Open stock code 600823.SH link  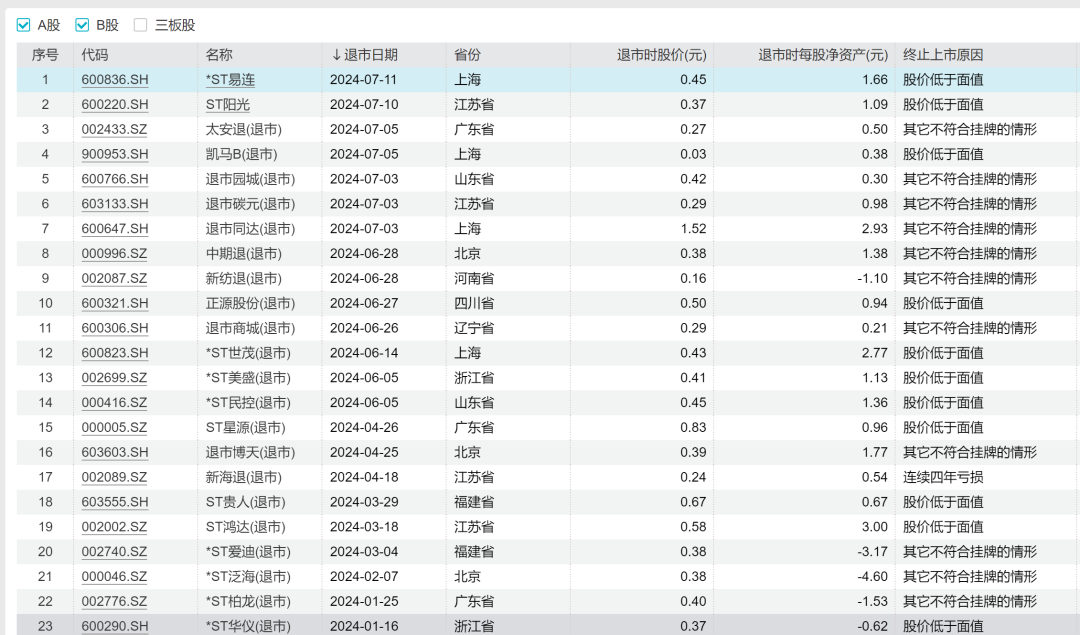tap(115, 353)
